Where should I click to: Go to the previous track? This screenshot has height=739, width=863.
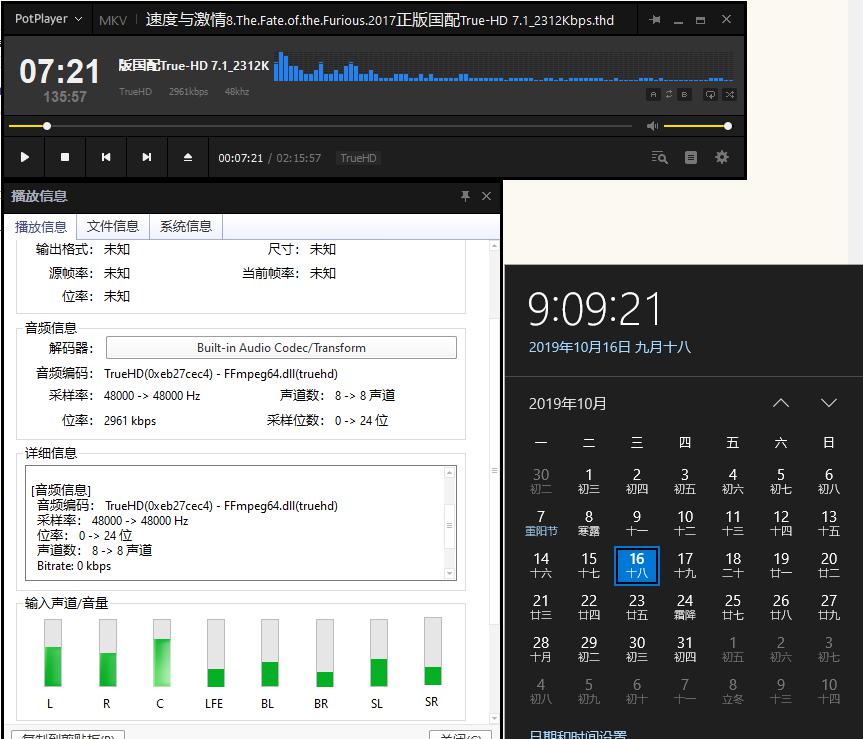[x=106, y=157]
